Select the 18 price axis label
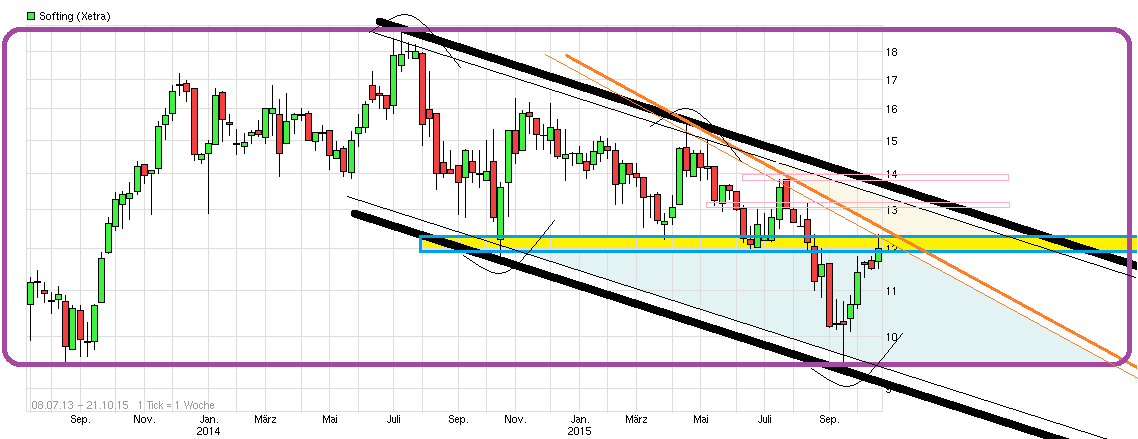 (x=891, y=52)
